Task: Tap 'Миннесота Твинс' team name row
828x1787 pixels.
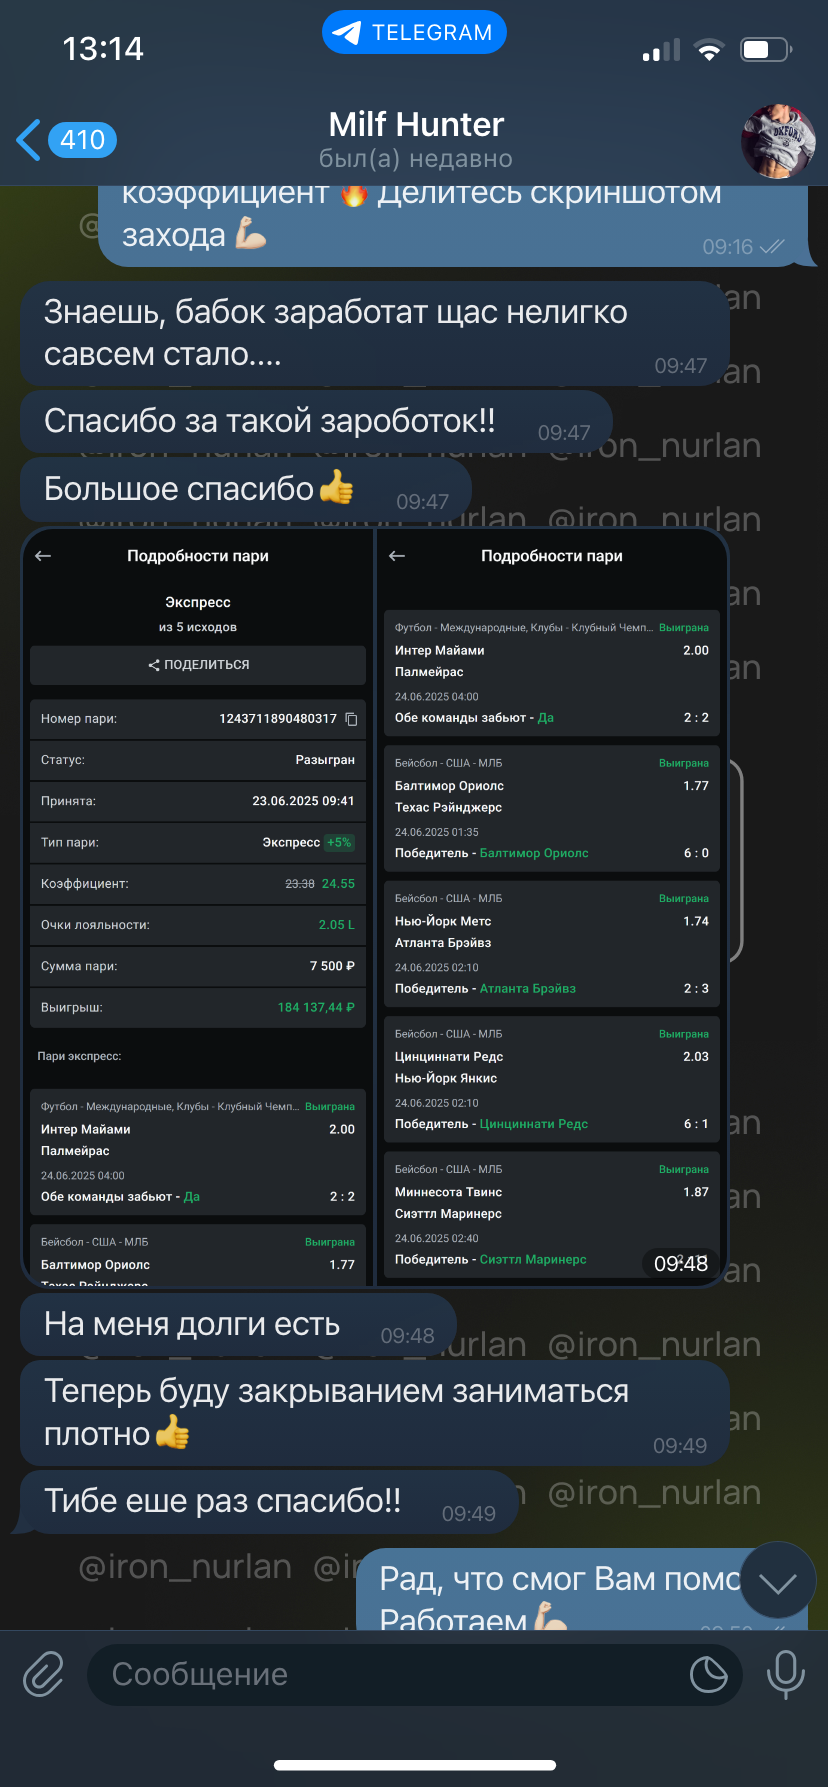Action: pos(448,1192)
